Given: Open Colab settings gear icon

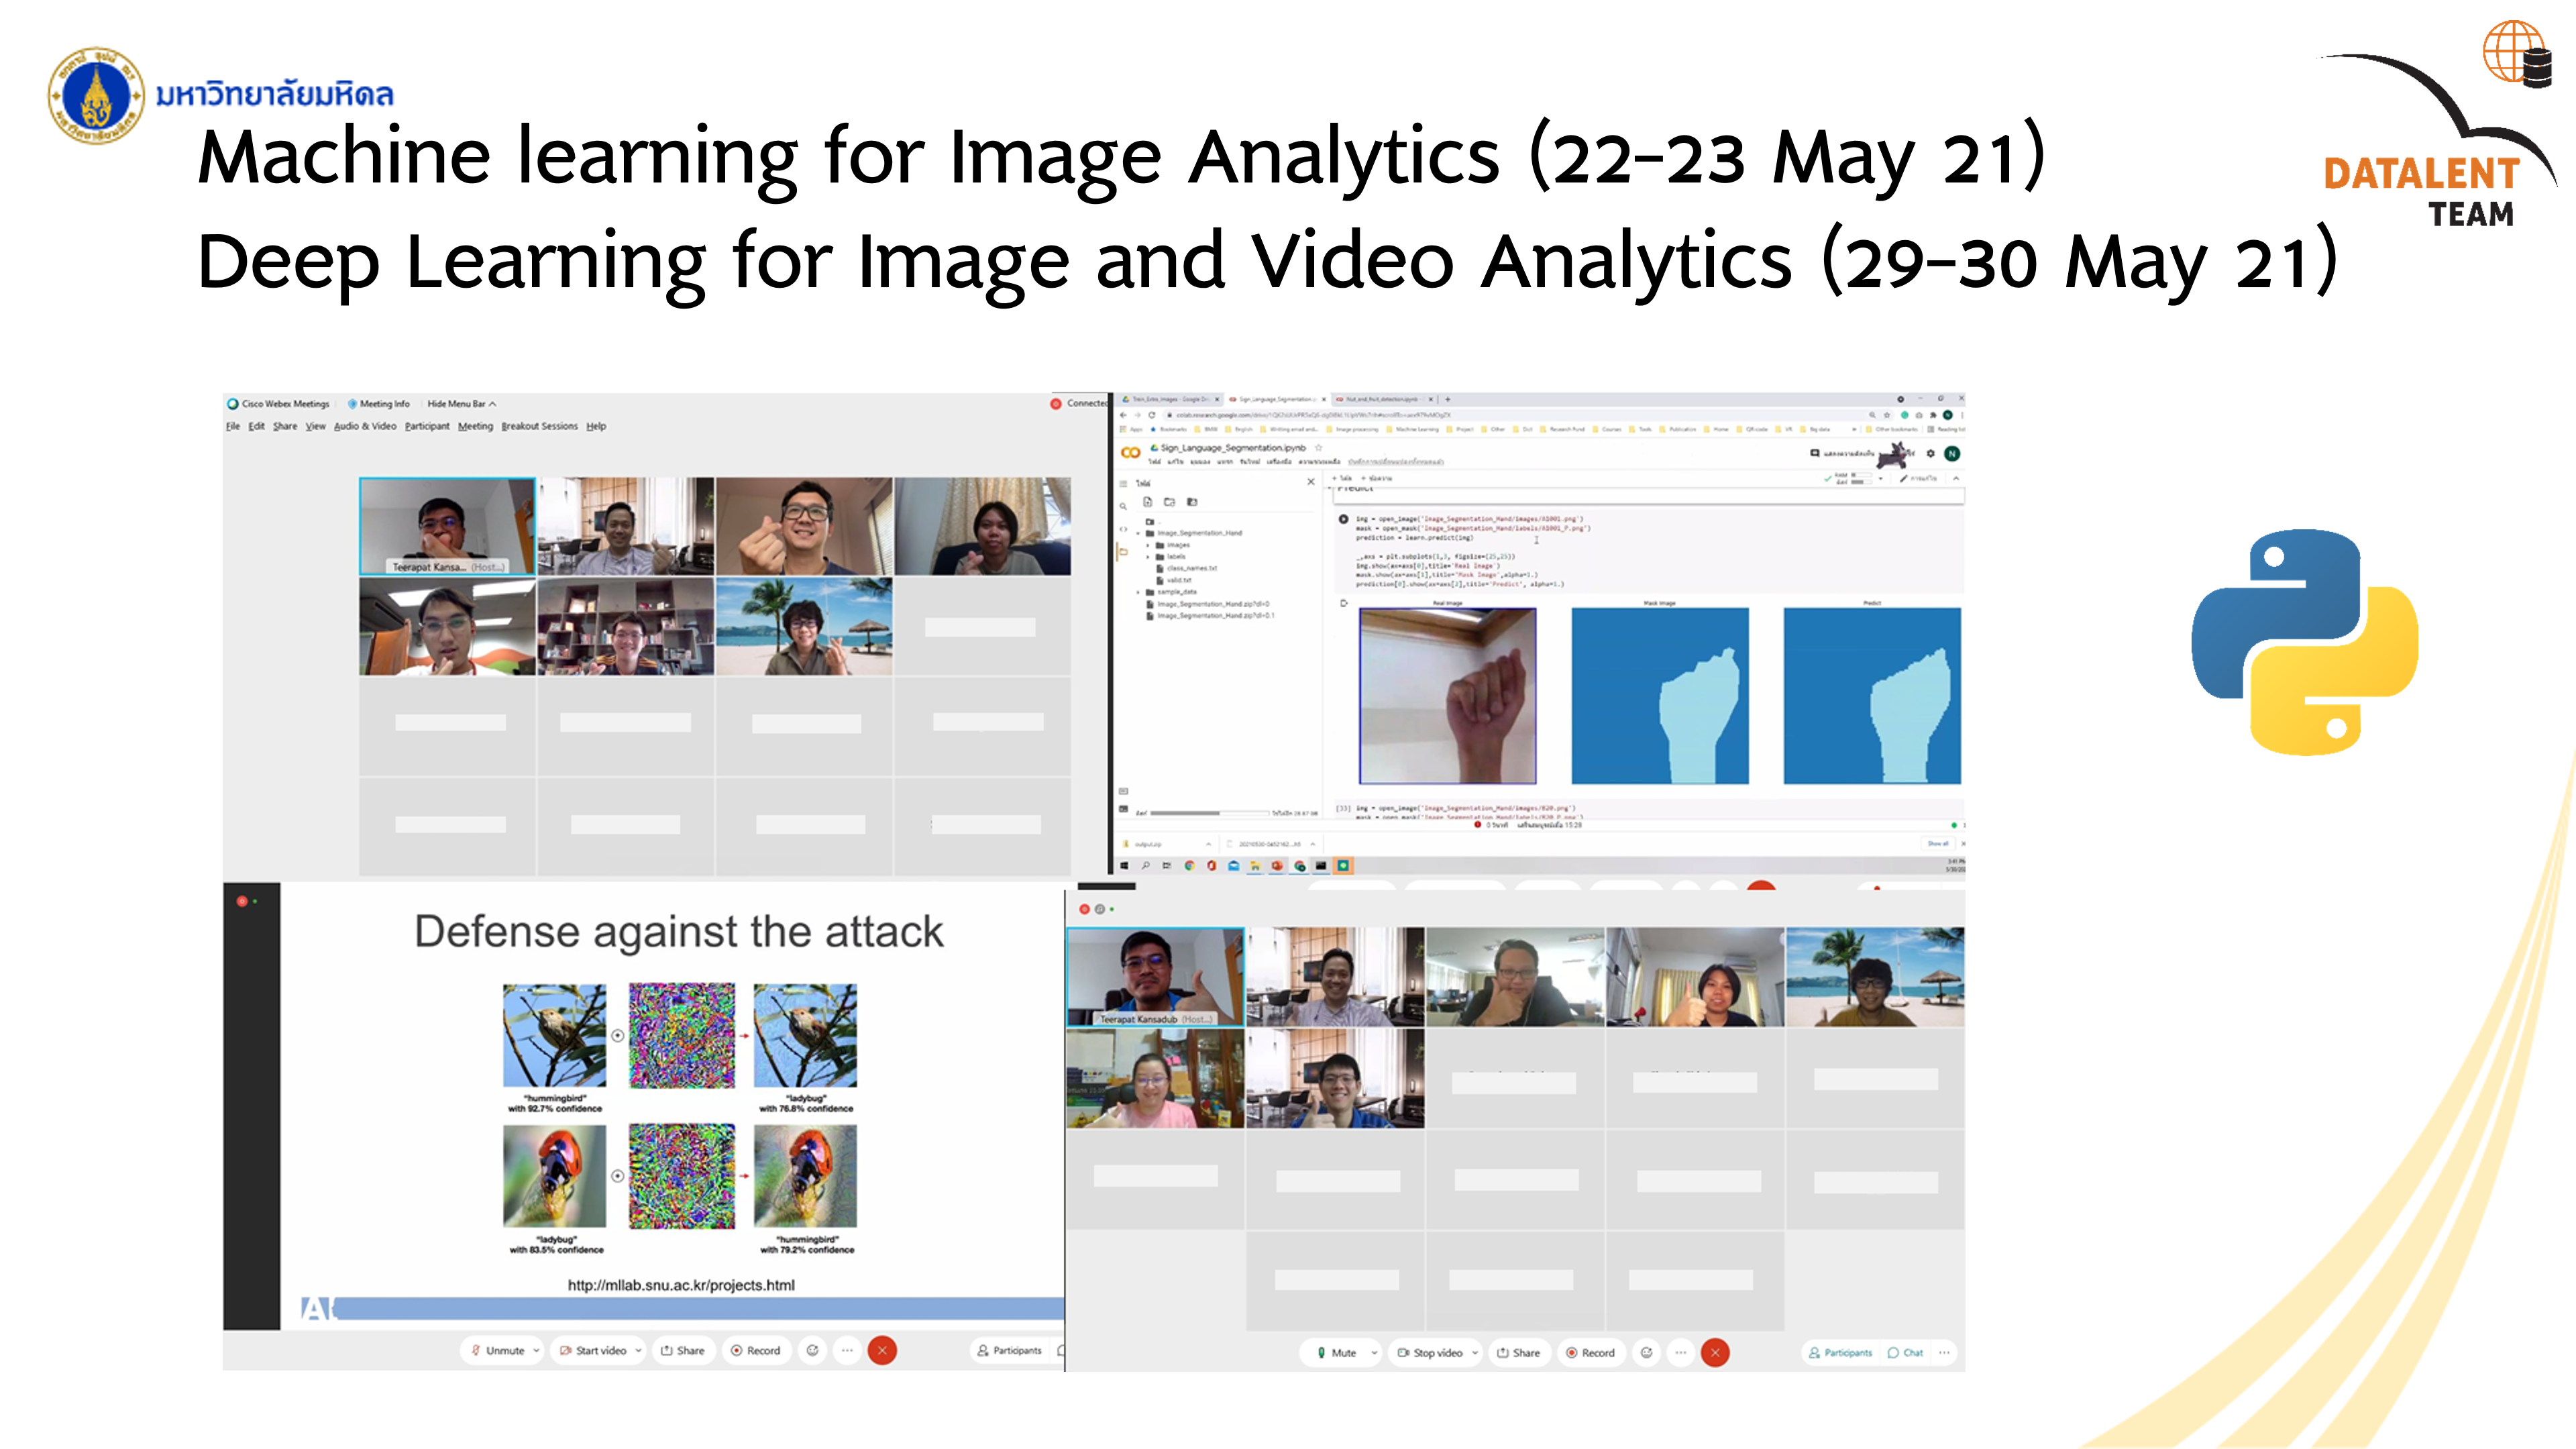Looking at the screenshot, I should 1930,453.
